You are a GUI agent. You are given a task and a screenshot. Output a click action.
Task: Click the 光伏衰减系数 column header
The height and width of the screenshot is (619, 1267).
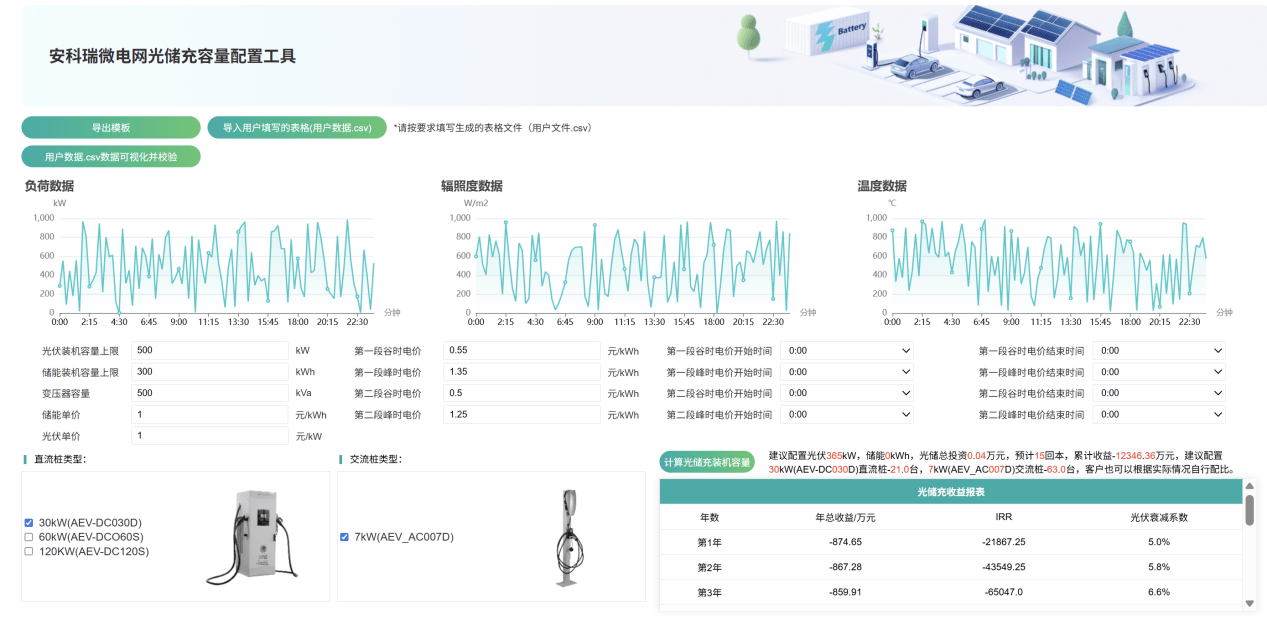click(1159, 518)
